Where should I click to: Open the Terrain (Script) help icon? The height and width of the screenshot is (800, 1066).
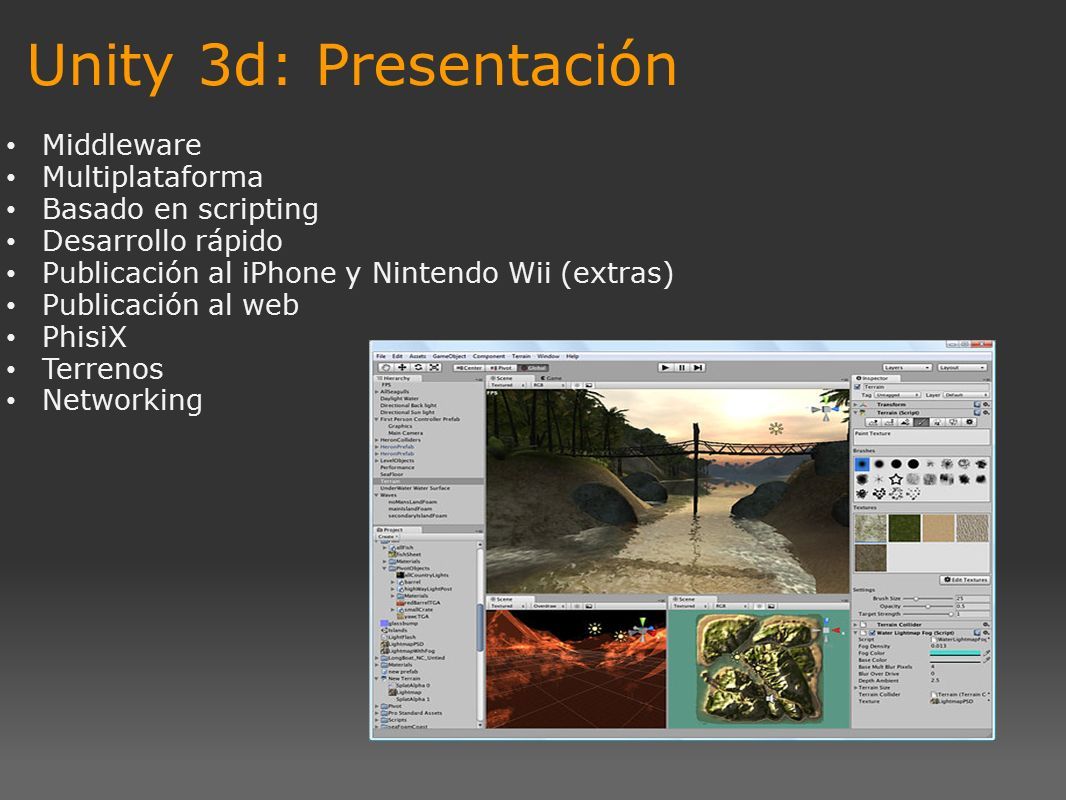coord(977,413)
